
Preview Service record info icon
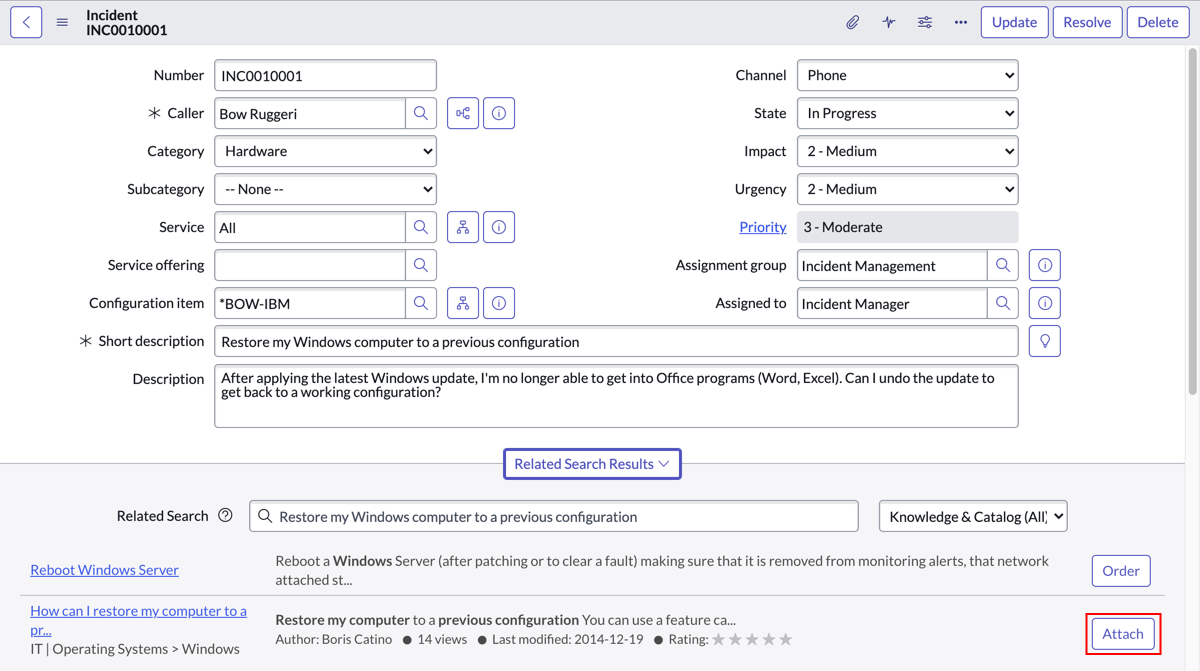[x=499, y=227]
